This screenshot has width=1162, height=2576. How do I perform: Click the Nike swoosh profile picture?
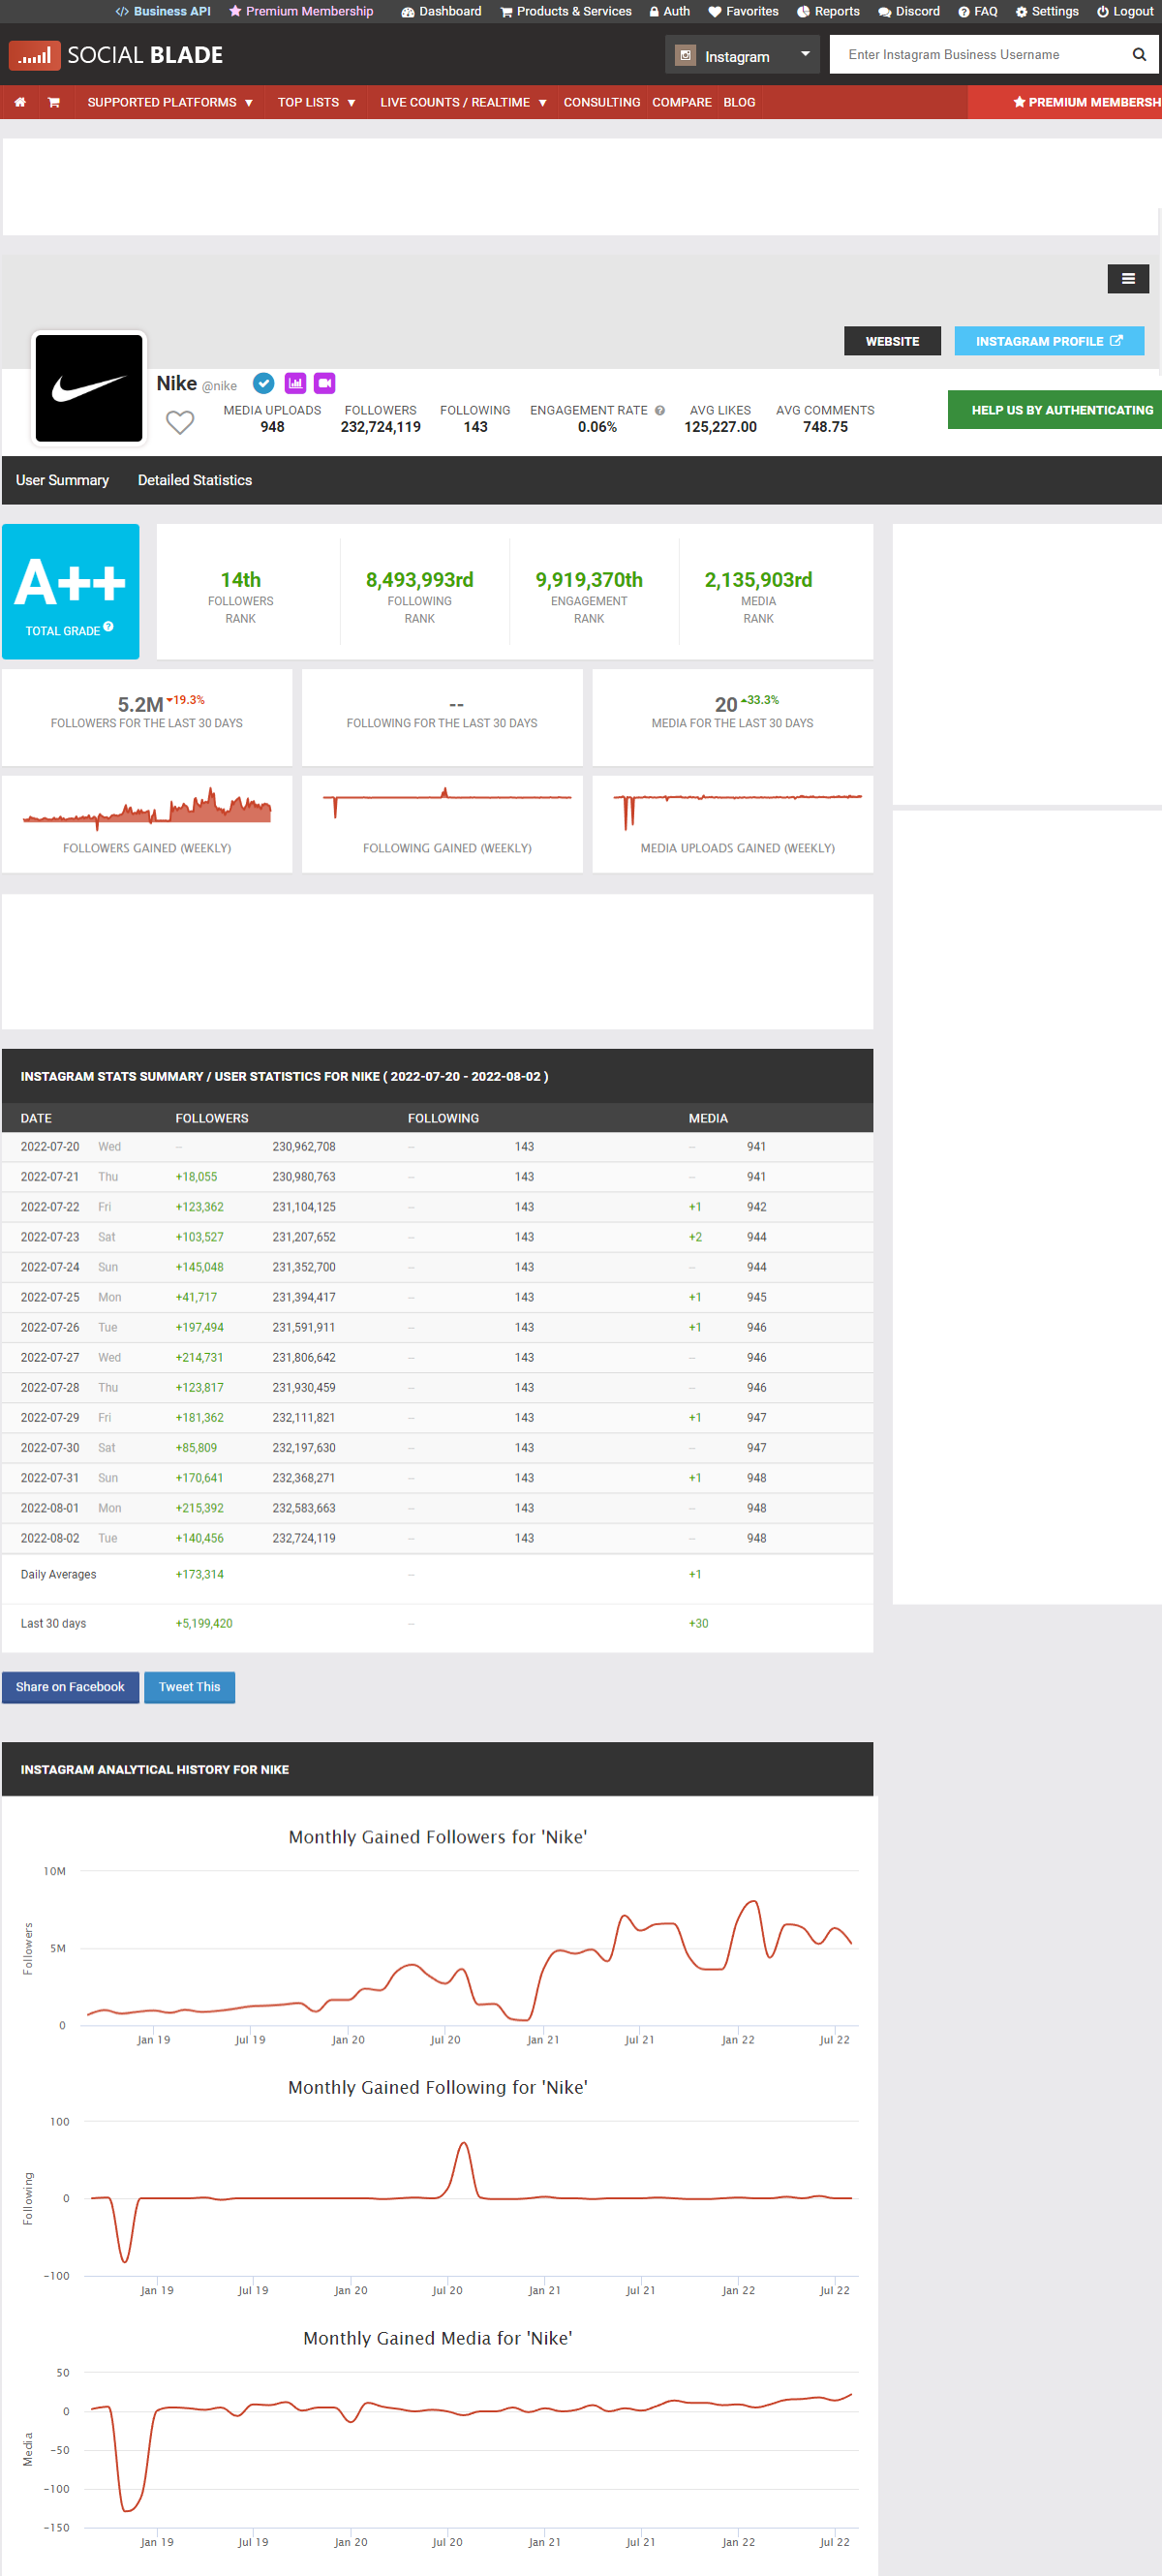coord(89,388)
